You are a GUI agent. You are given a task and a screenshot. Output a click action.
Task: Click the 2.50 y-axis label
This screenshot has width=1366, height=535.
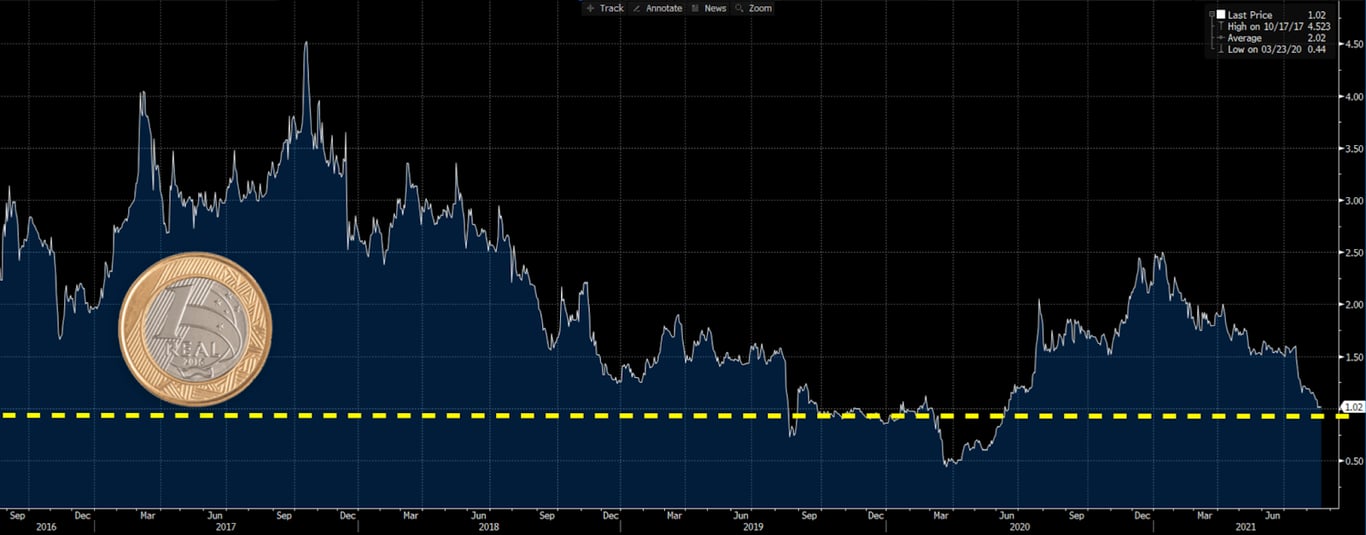click(x=1354, y=252)
